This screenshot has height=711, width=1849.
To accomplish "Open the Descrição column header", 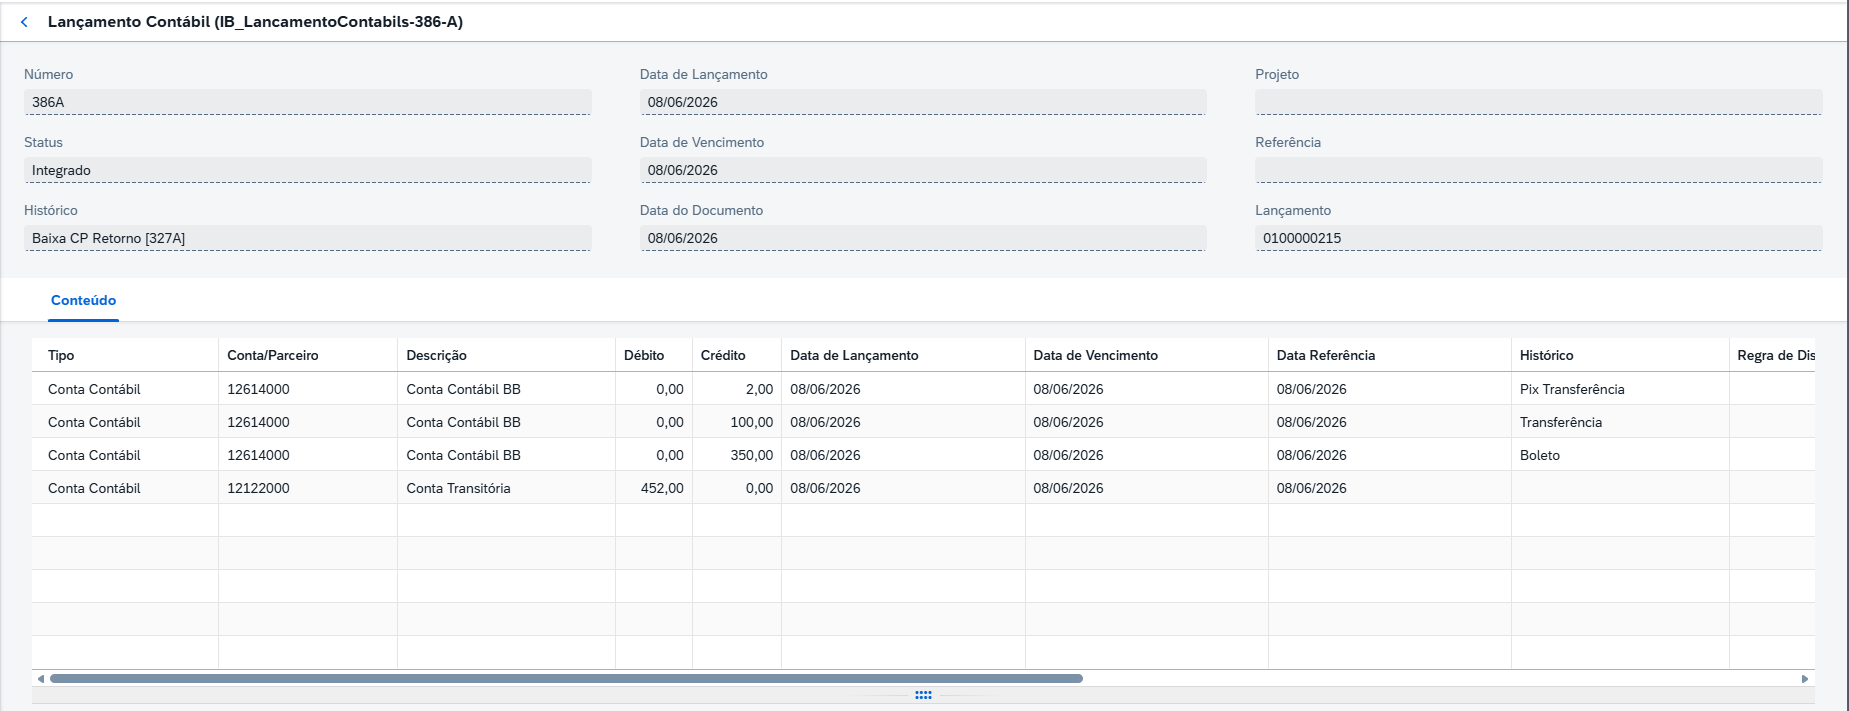I will pyautogui.click(x=506, y=355).
